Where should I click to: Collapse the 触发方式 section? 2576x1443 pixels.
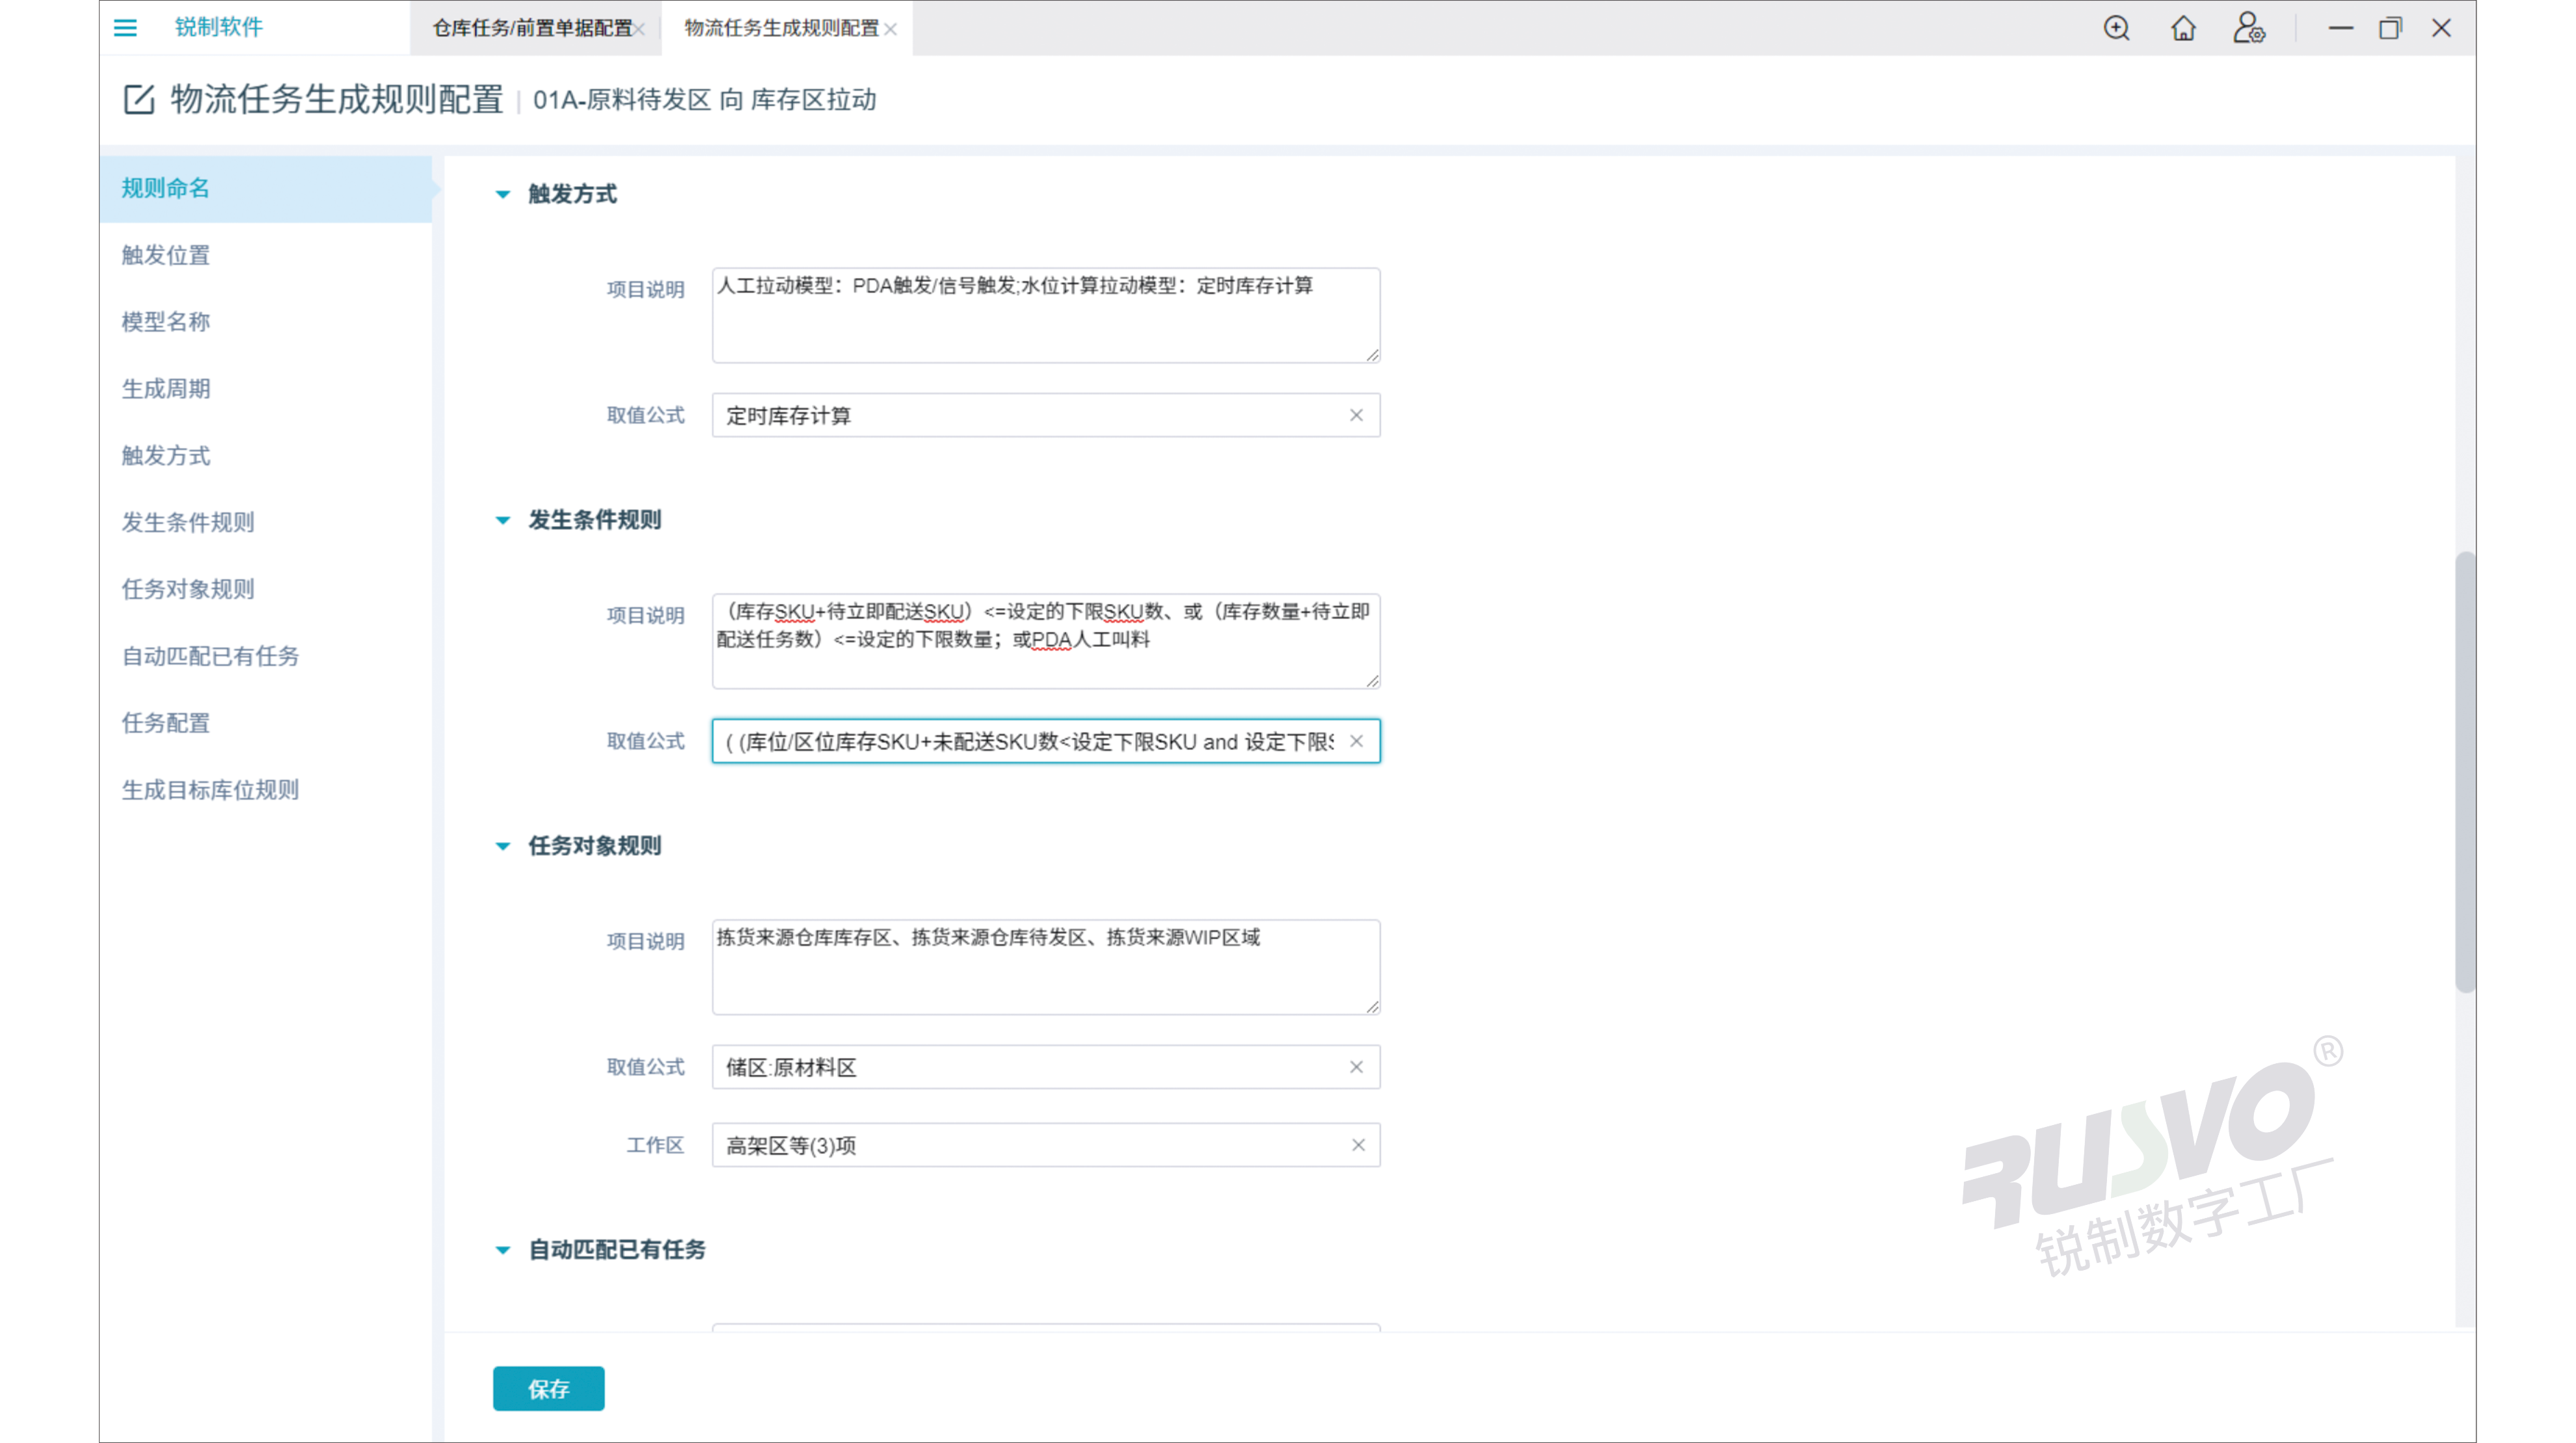503,194
